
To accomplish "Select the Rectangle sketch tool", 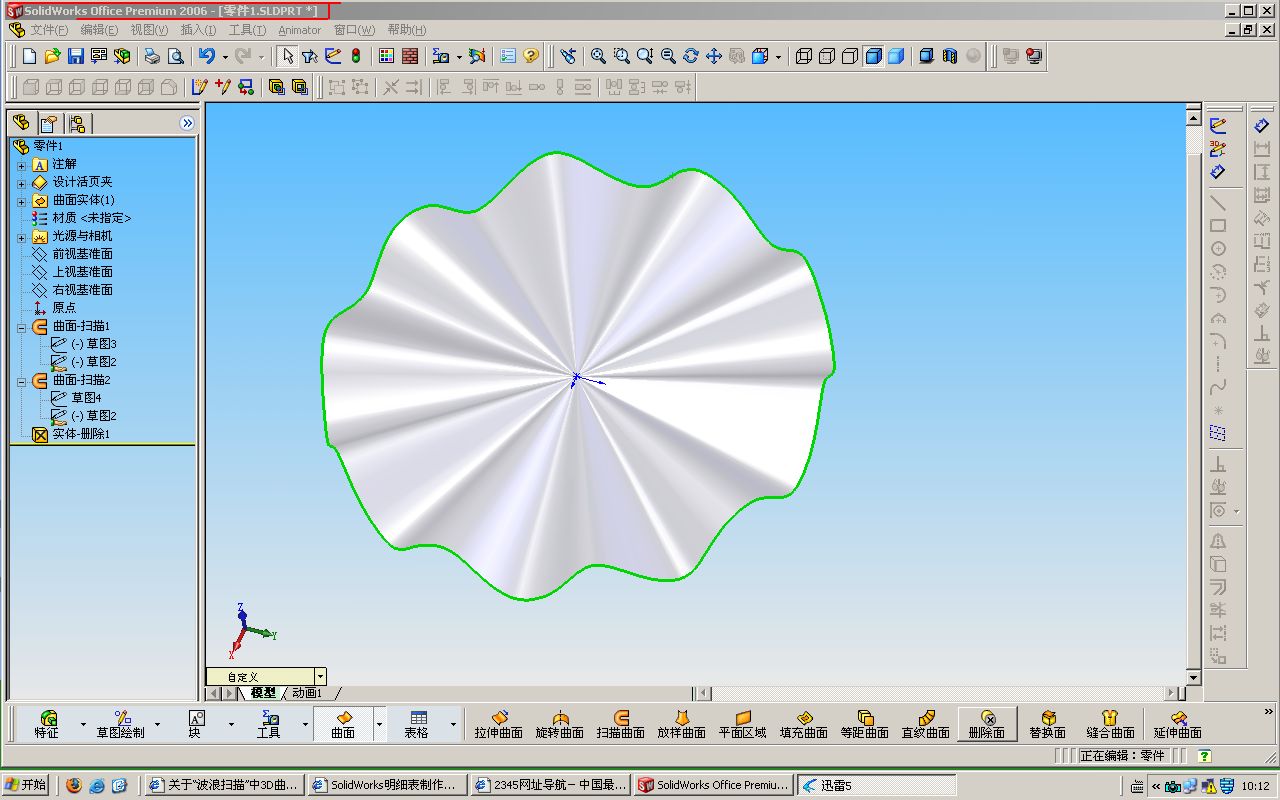I will (x=1218, y=226).
